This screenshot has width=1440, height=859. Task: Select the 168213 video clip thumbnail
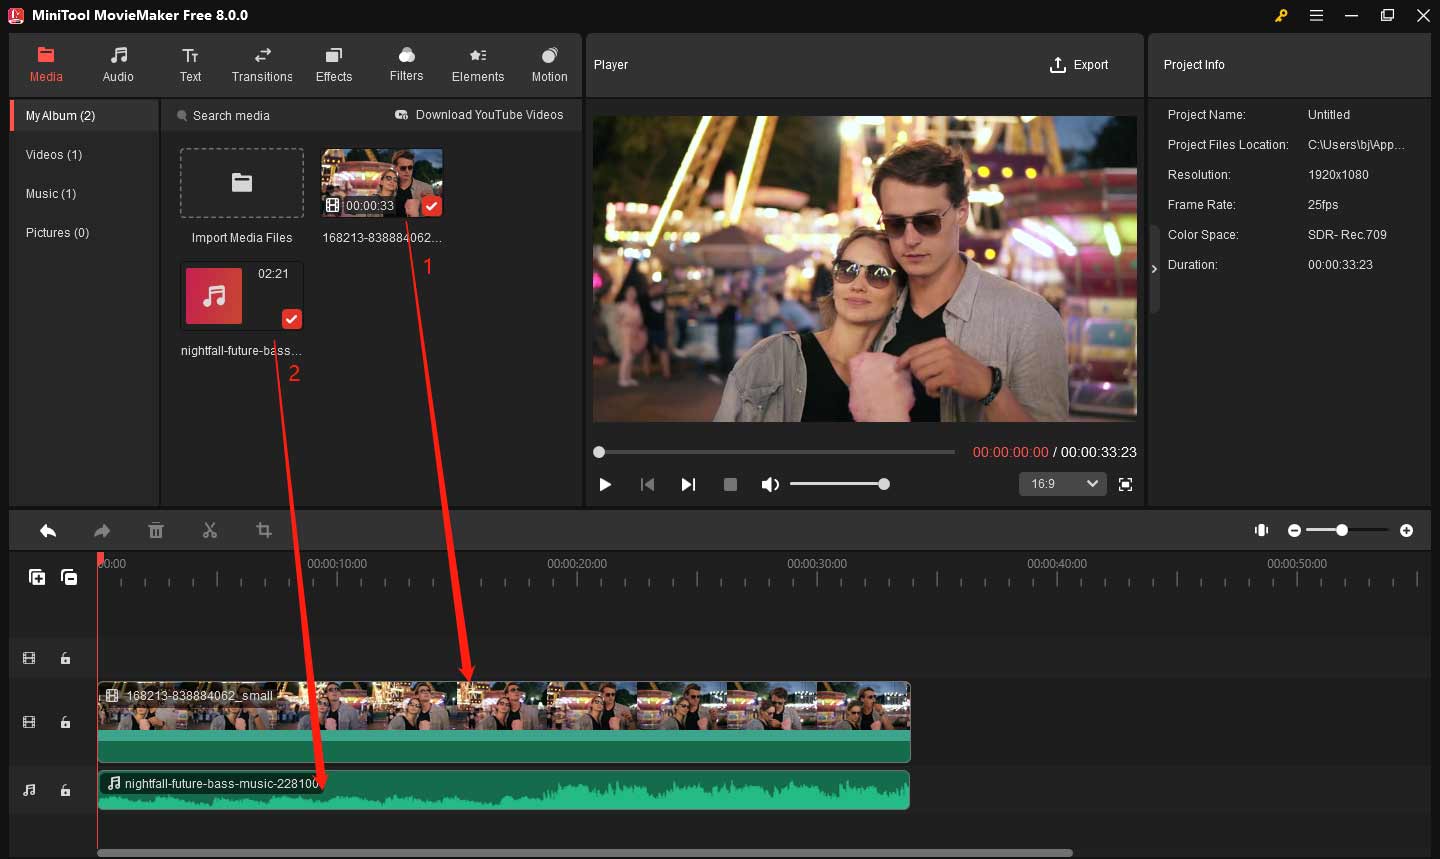pyautogui.click(x=381, y=183)
